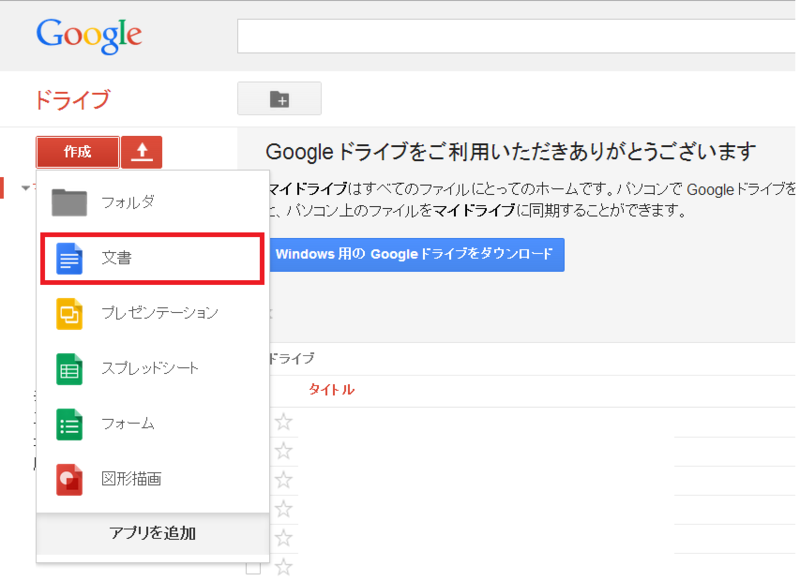This screenshot has width=800, height=581.
Task: Click the upload arrow button
Action: tap(142, 152)
